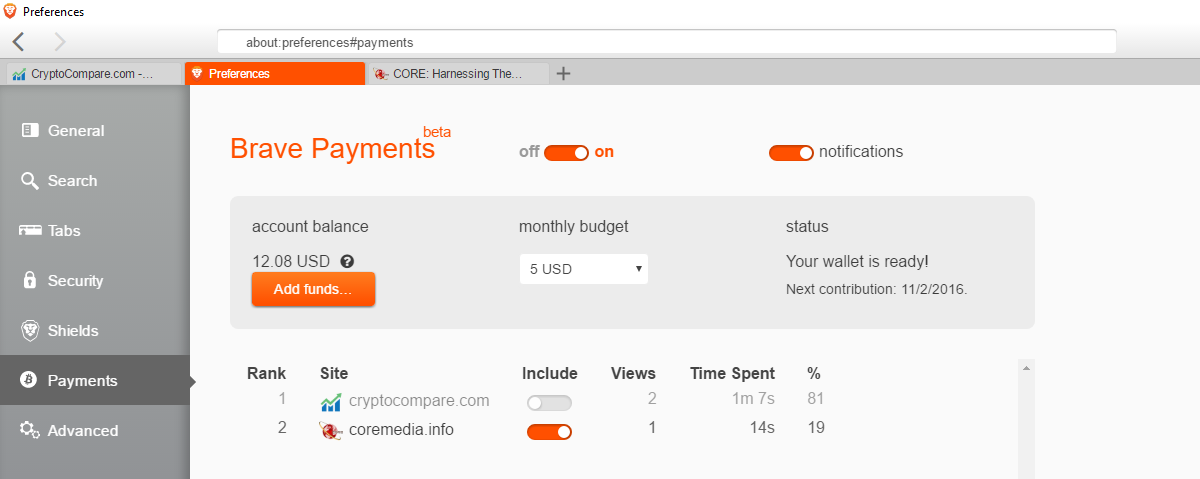Click the Brave Payments heading
This screenshot has width=1200, height=479.
332,149
